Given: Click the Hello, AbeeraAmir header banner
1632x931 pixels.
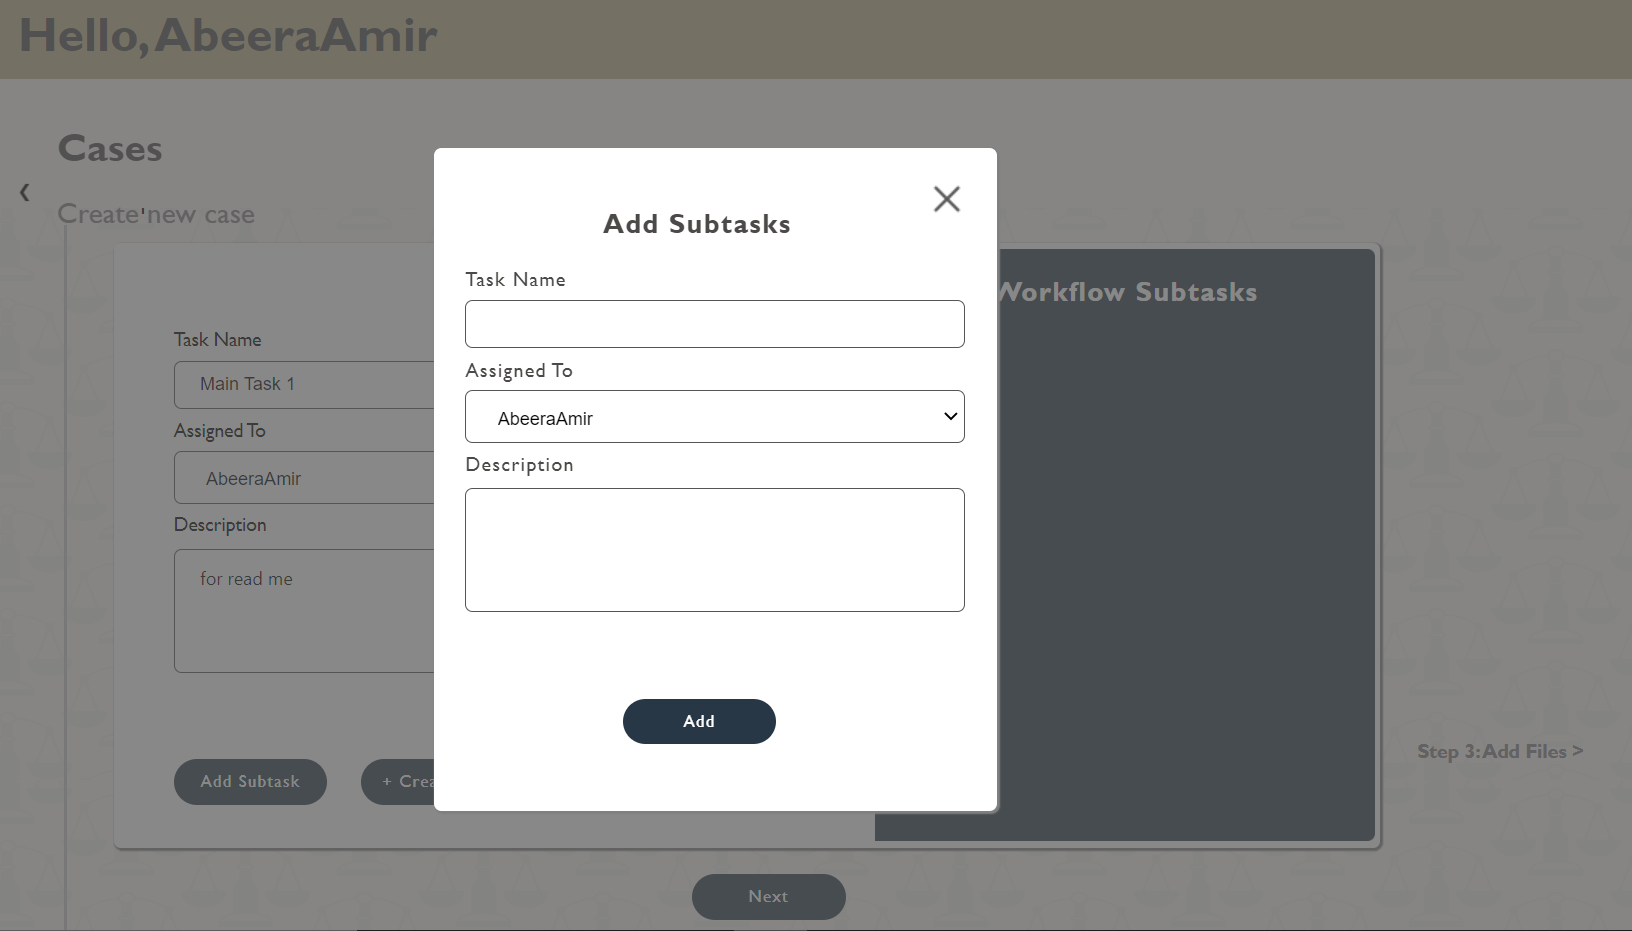Looking at the screenshot, I should click(228, 36).
